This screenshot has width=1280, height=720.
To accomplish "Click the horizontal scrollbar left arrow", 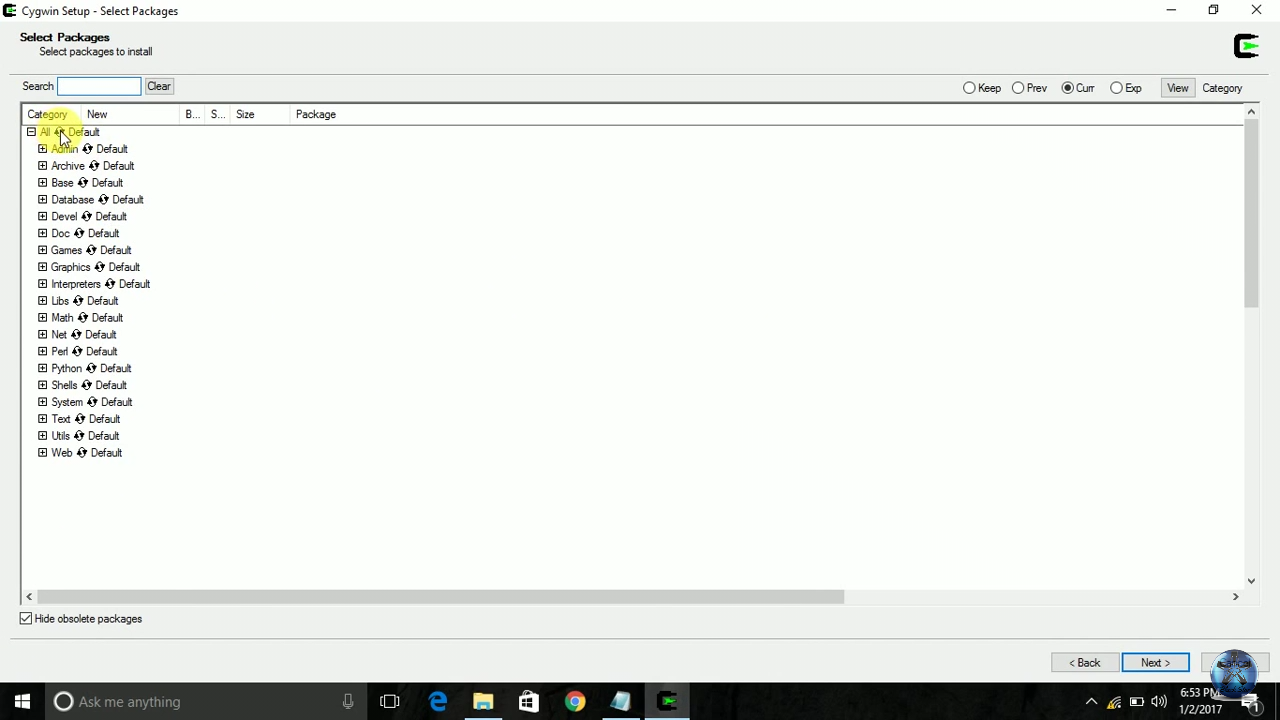I will [x=29, y=597].
